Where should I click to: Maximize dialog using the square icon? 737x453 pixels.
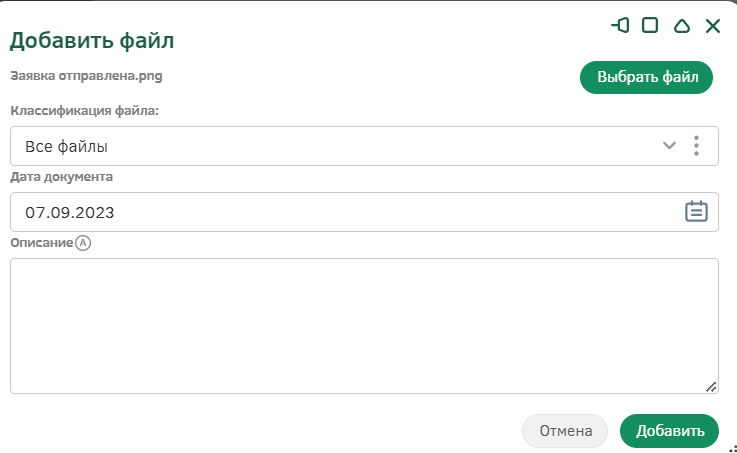pyautogui.click(x=650, y=25)
